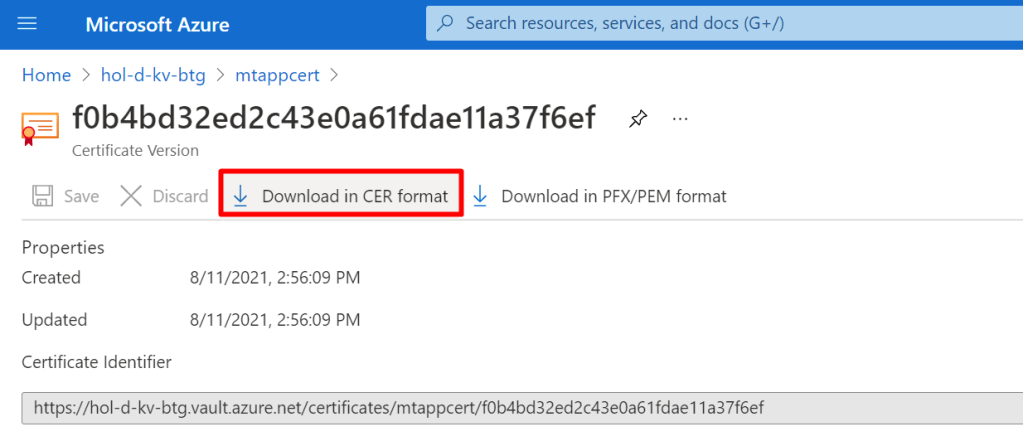Open the ellipsis more options menu
Screen dimensions: 1023x441
pos(681,119)
